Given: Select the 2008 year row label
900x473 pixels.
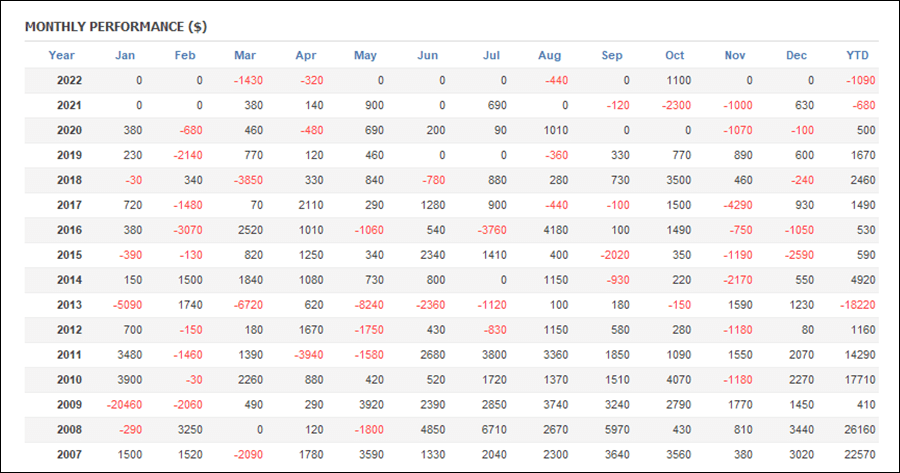Looking at the screenshot, I should coord(69,430).
